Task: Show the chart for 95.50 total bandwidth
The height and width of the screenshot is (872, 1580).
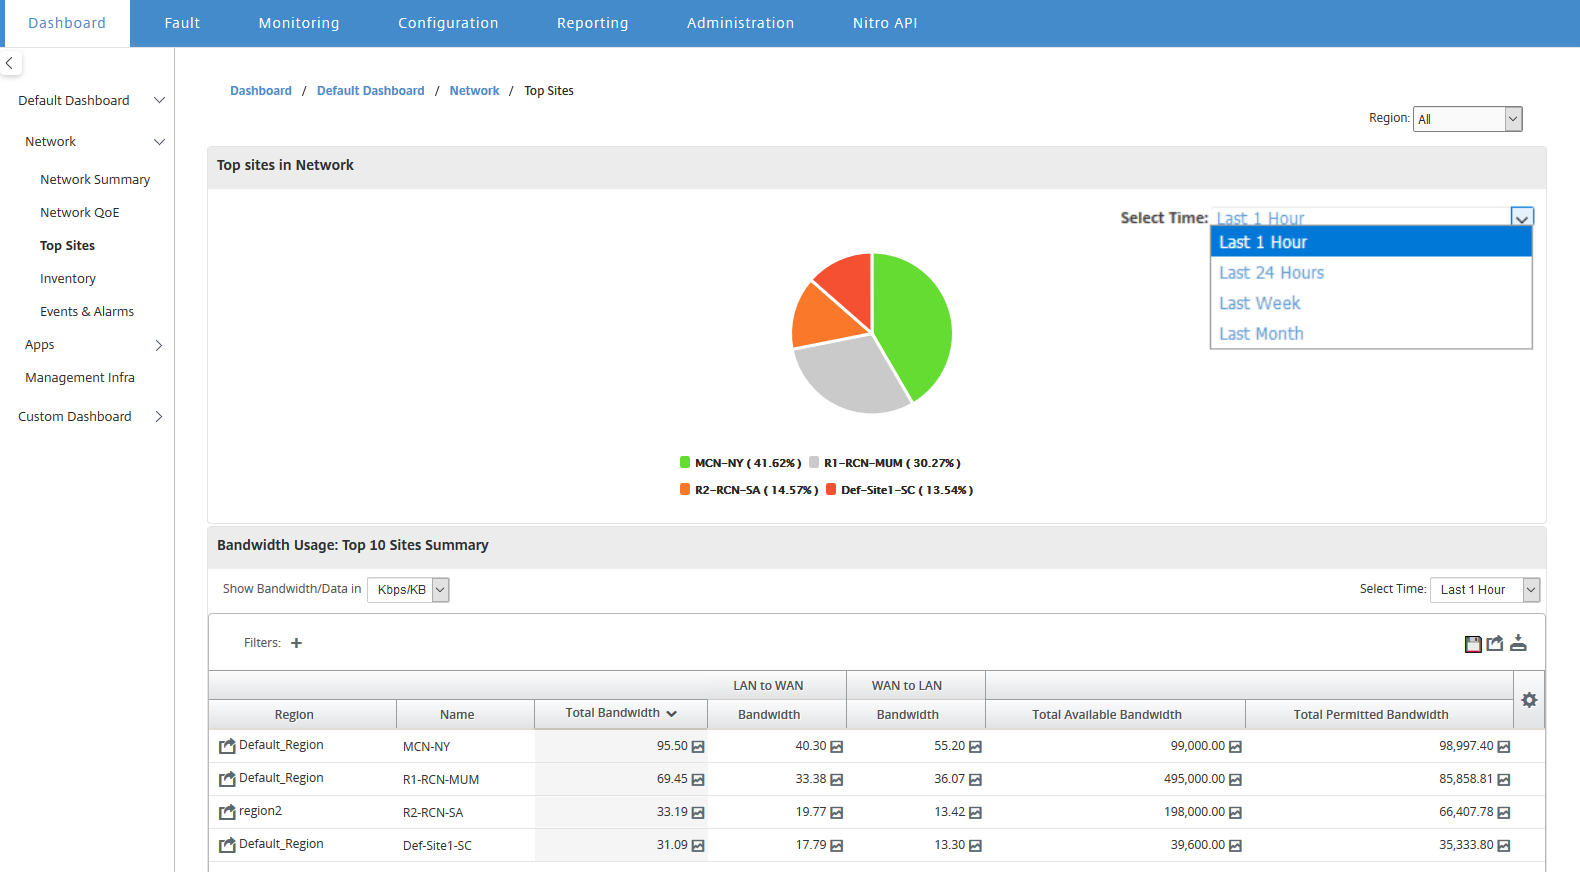Action: [x=698, y=747]
